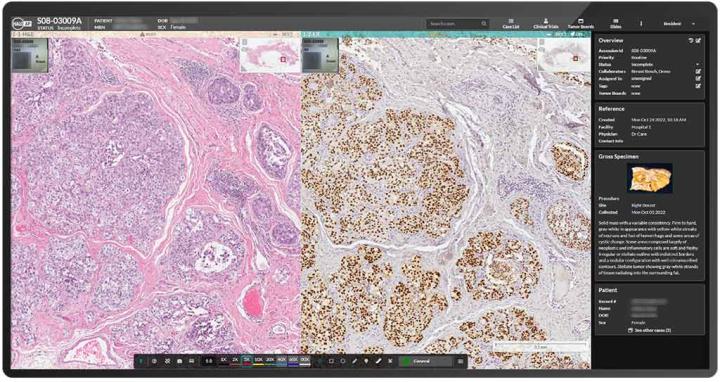Click the camera snapshot icon in bottom toolbar
The width and height of the screenshot is (720, 382).
180,361
